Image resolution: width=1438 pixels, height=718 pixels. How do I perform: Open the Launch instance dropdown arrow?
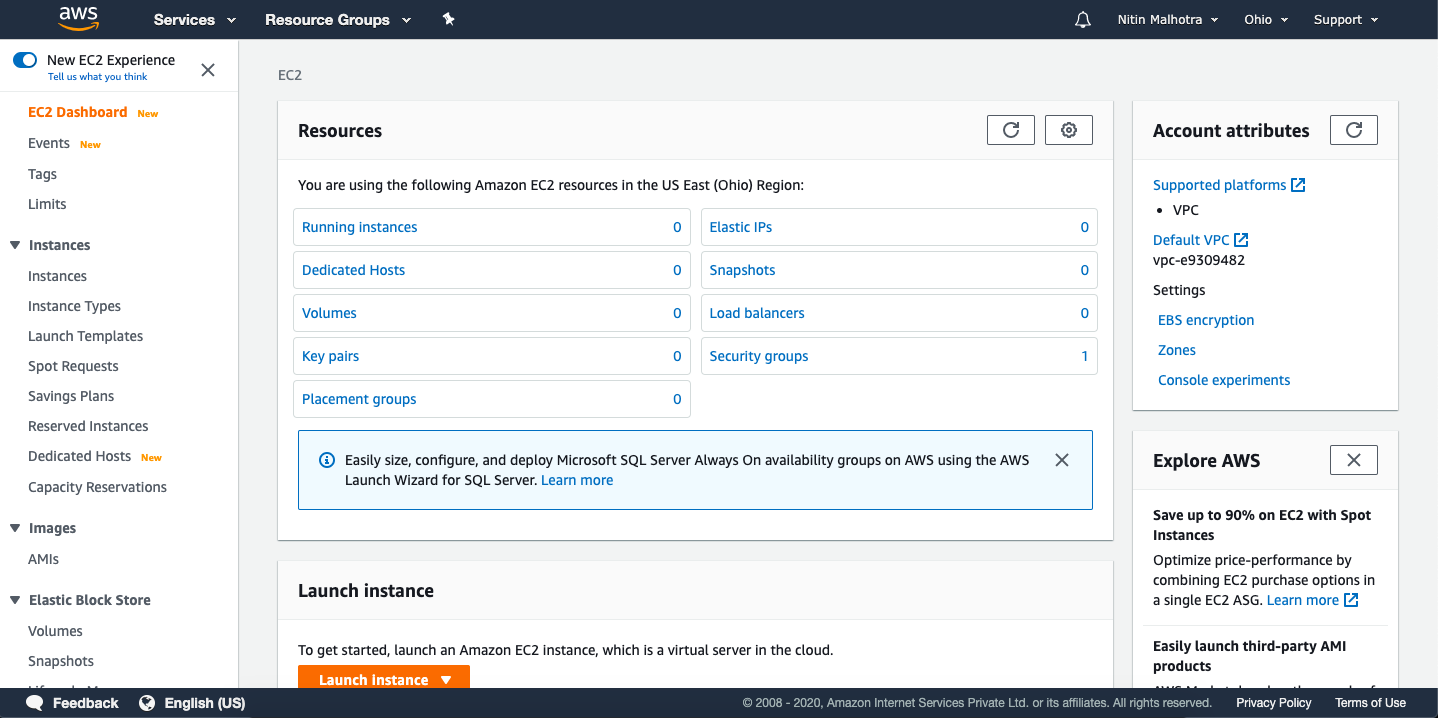[x=446, y=680]
